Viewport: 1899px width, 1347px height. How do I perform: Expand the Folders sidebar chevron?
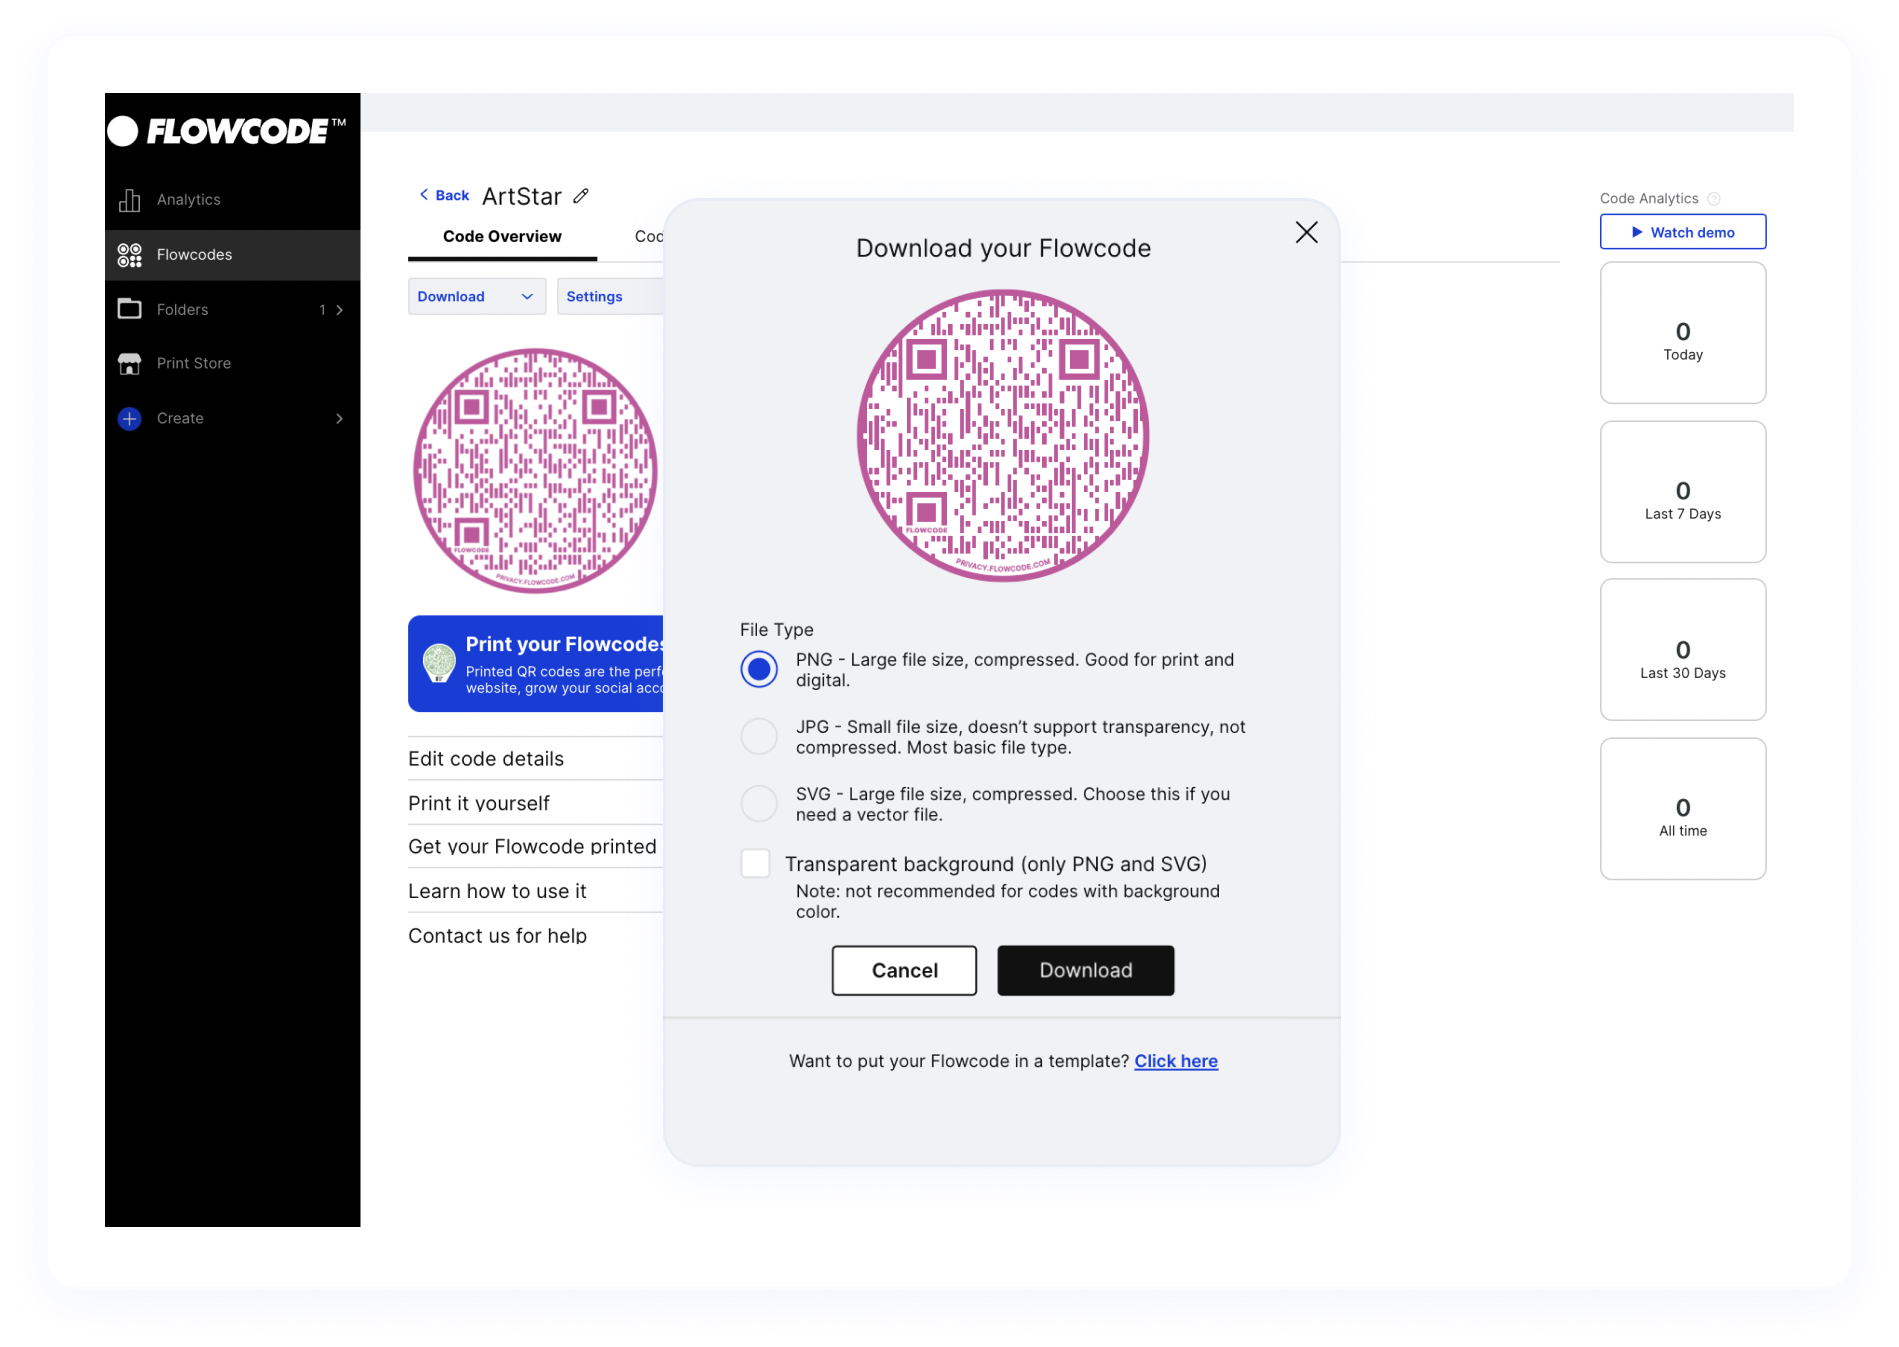coord(340,310)
